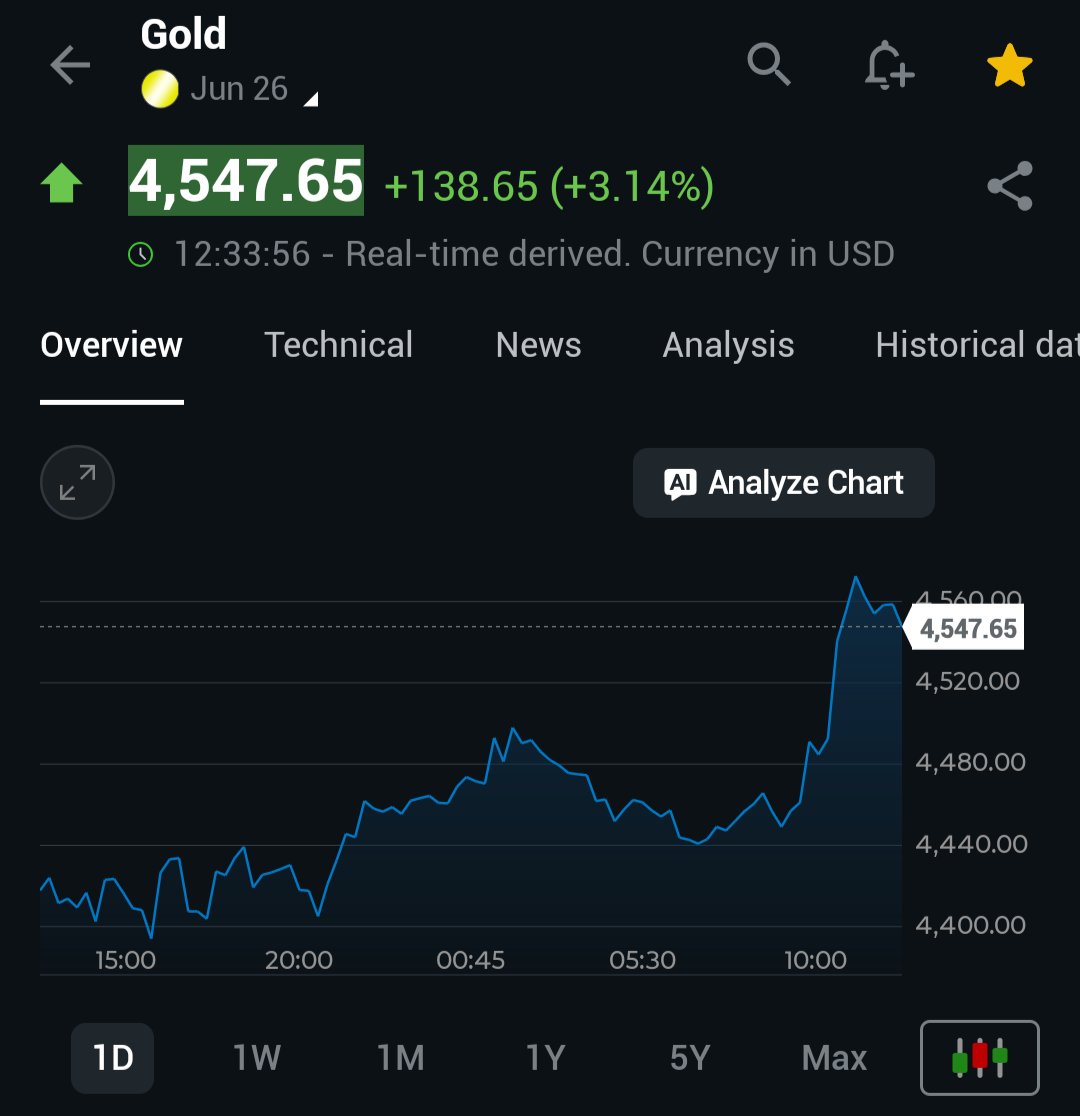Tap the 15:00 time axis label

pyautogui.click(x=125, y=960)
